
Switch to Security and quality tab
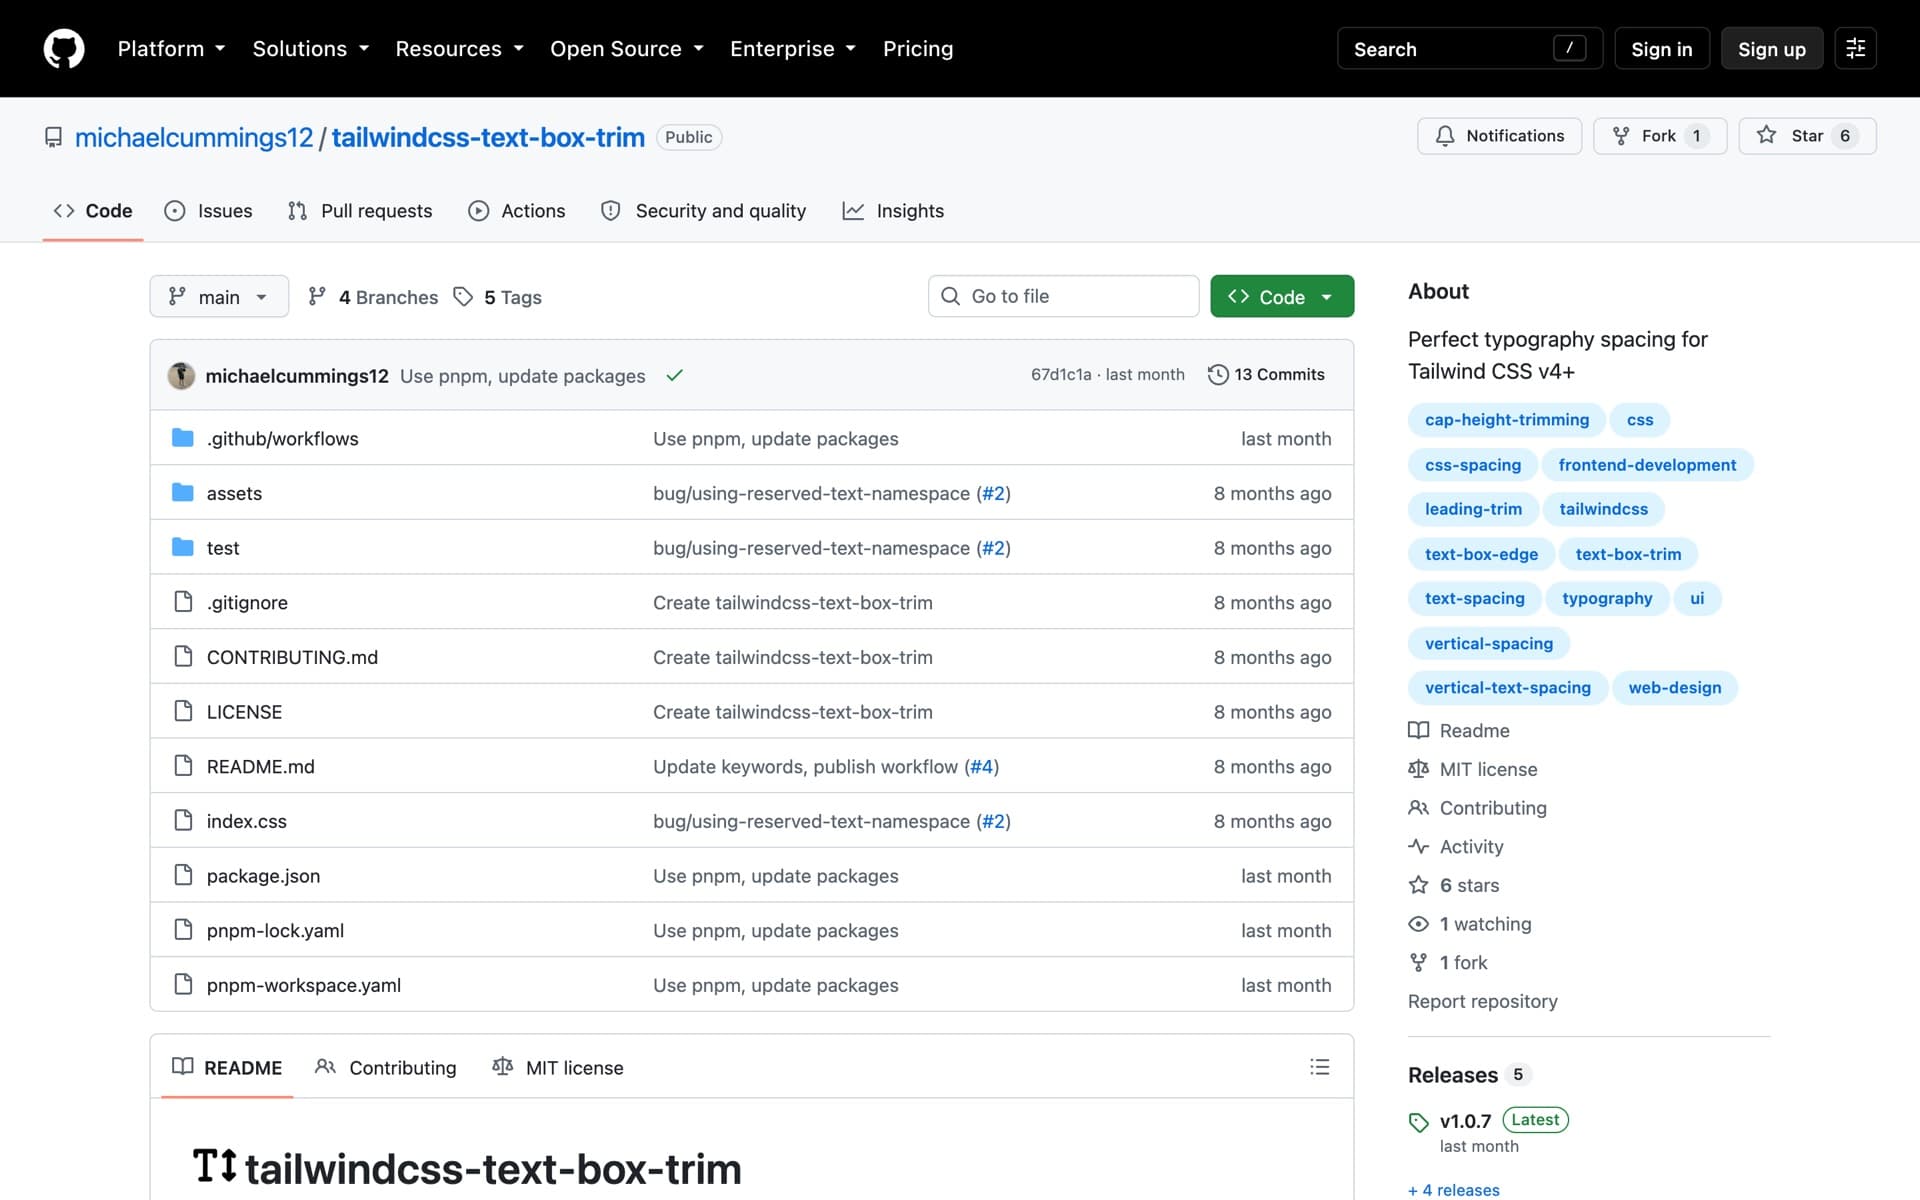pyautogui.click(x=703, y=211)
